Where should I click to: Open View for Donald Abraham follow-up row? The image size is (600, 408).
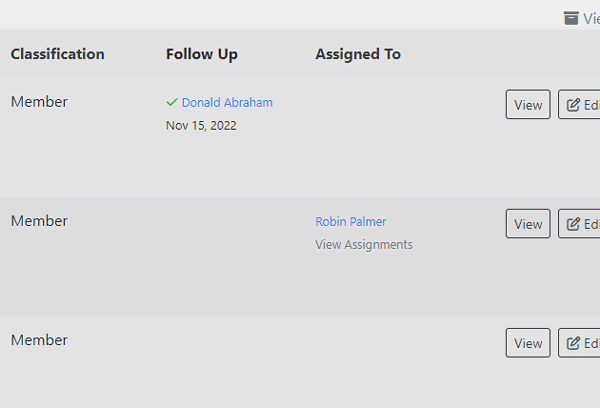click(x=528, y=104)
